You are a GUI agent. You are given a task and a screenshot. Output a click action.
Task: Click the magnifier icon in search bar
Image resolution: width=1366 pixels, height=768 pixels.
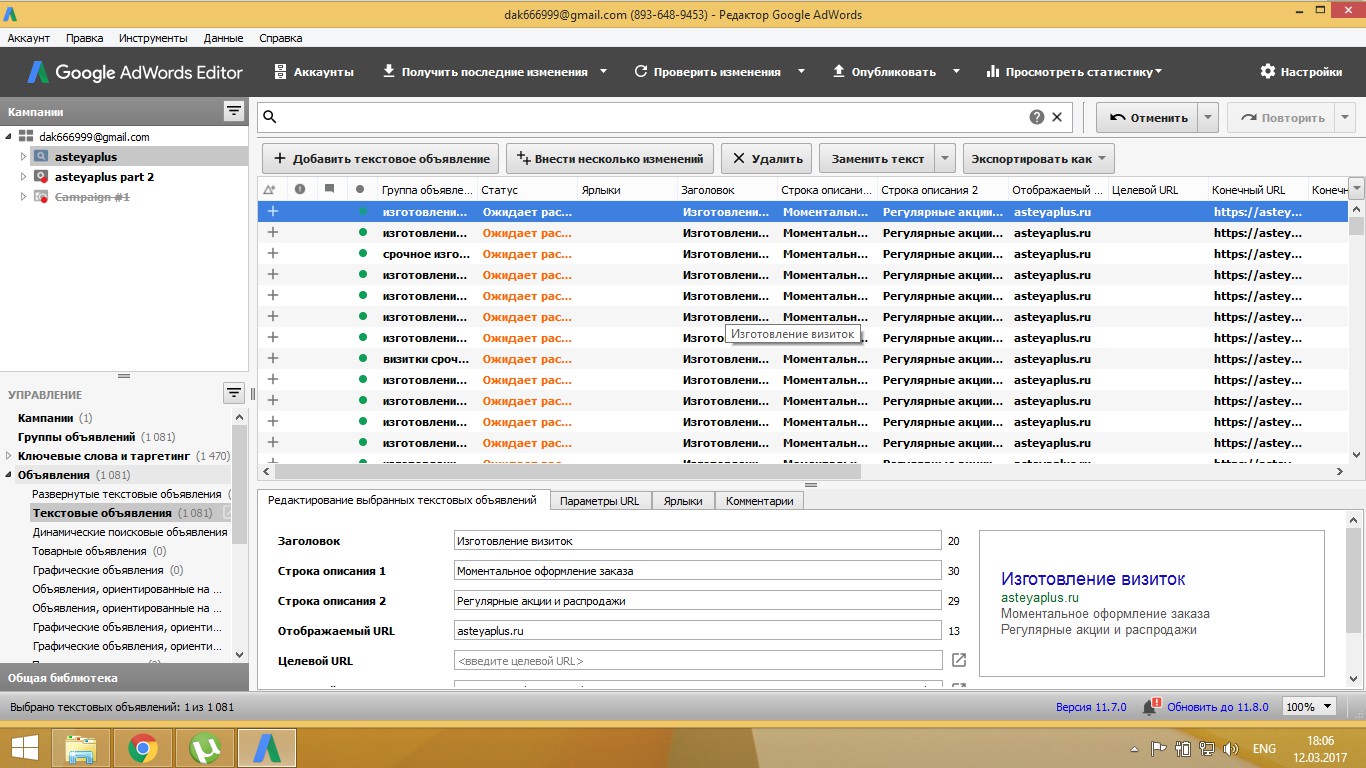[x=270, y=117]
